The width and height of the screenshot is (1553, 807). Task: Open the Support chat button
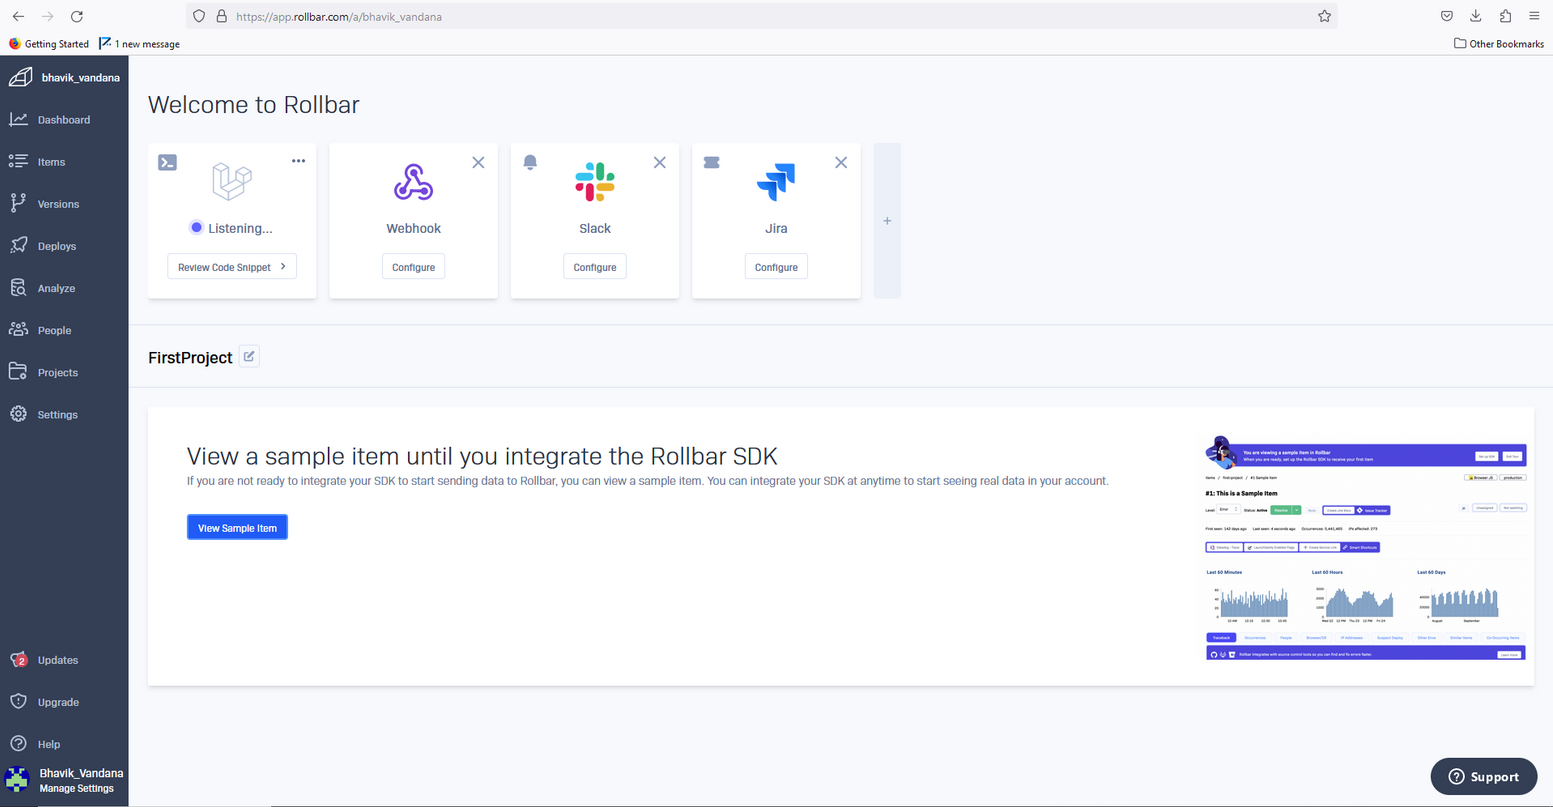click(x=1484, y=777)
